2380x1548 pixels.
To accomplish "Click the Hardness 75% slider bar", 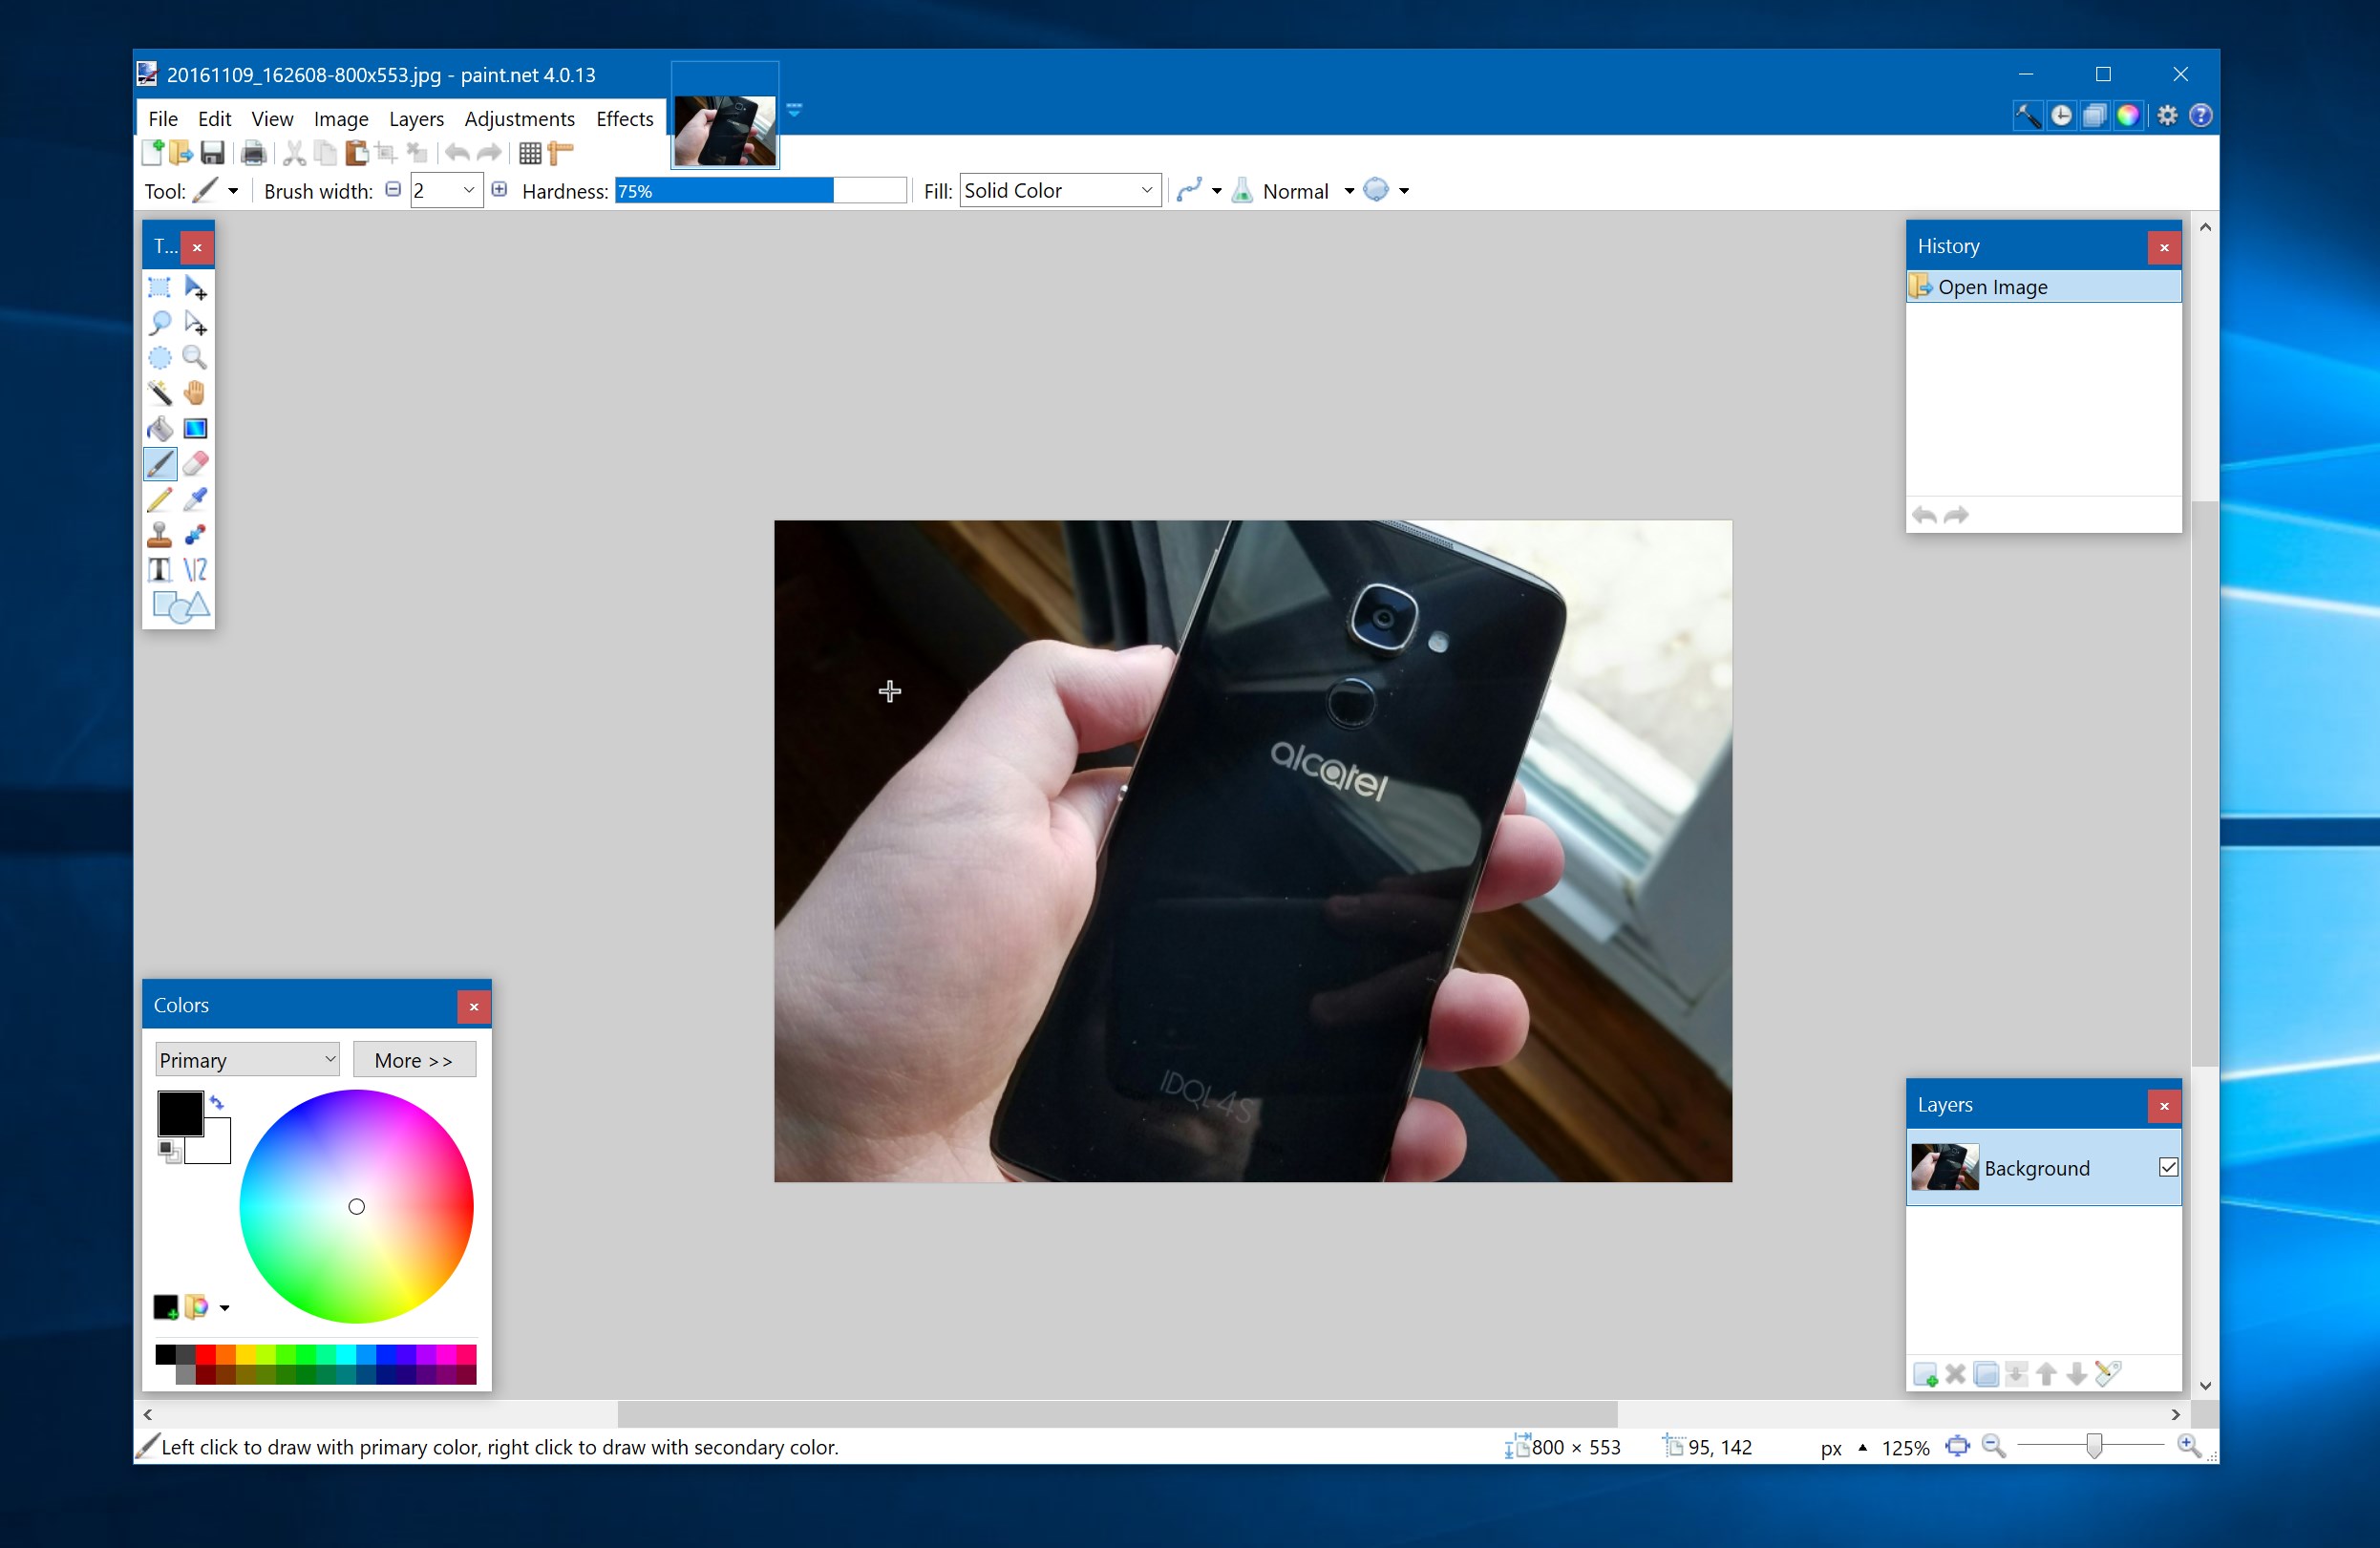I will (761, 191).
